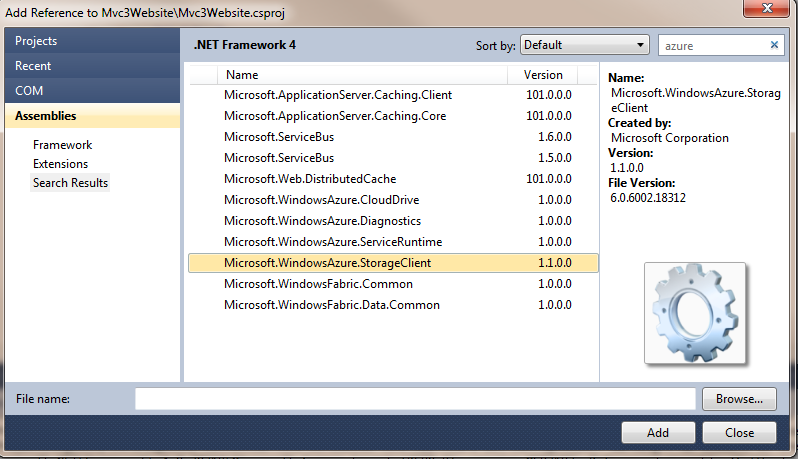The width and height of the screenshot is (798, 459).
Task: Click the Close button
Action: [x=739, y=433]
